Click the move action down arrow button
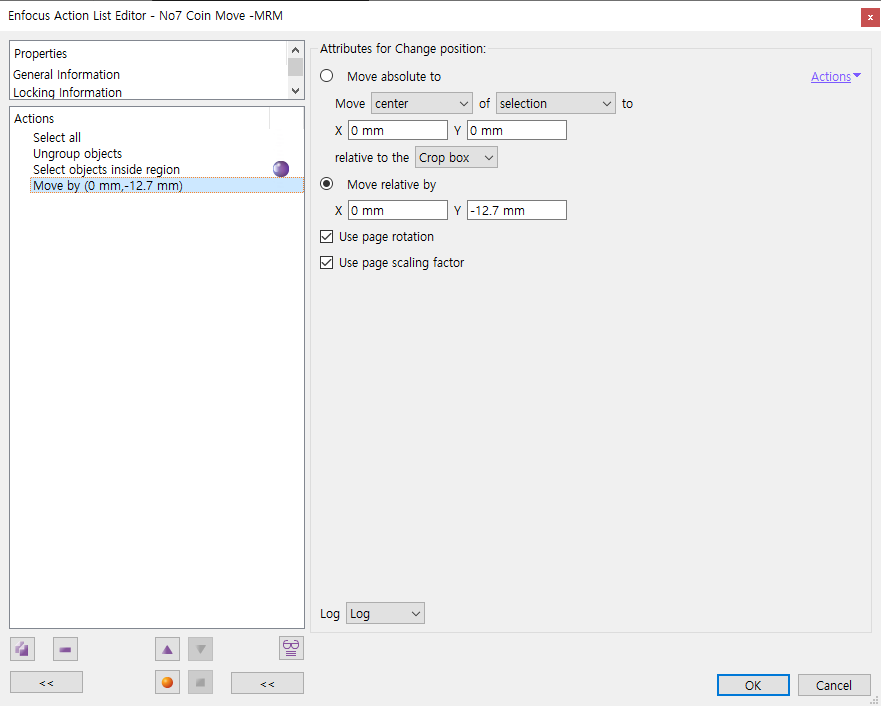 (x=201, y=649)
